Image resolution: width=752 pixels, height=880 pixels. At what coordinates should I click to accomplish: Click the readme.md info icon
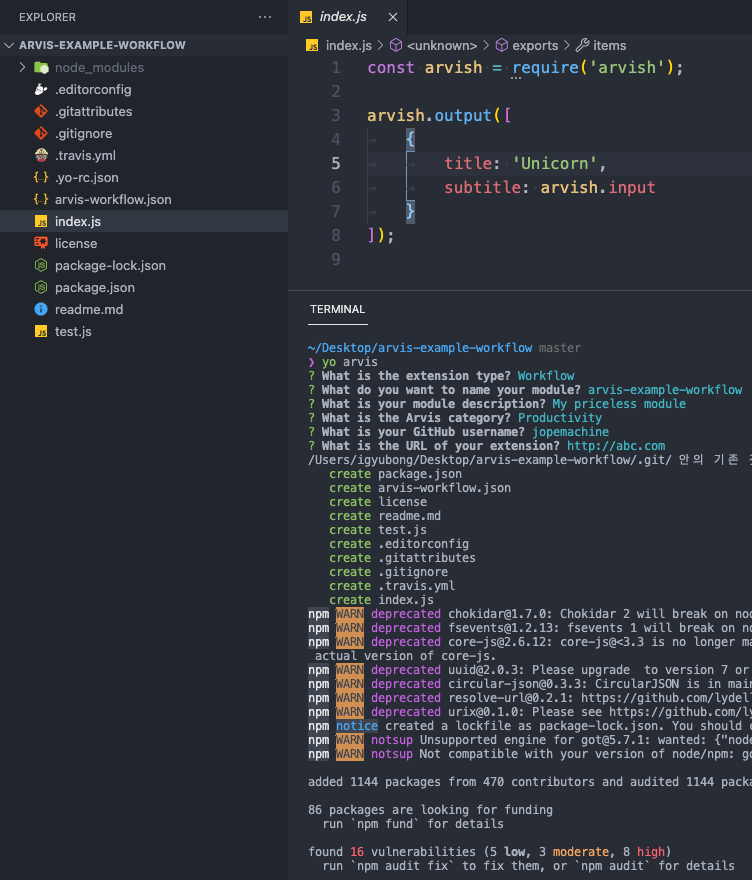[x=41, y=309]
